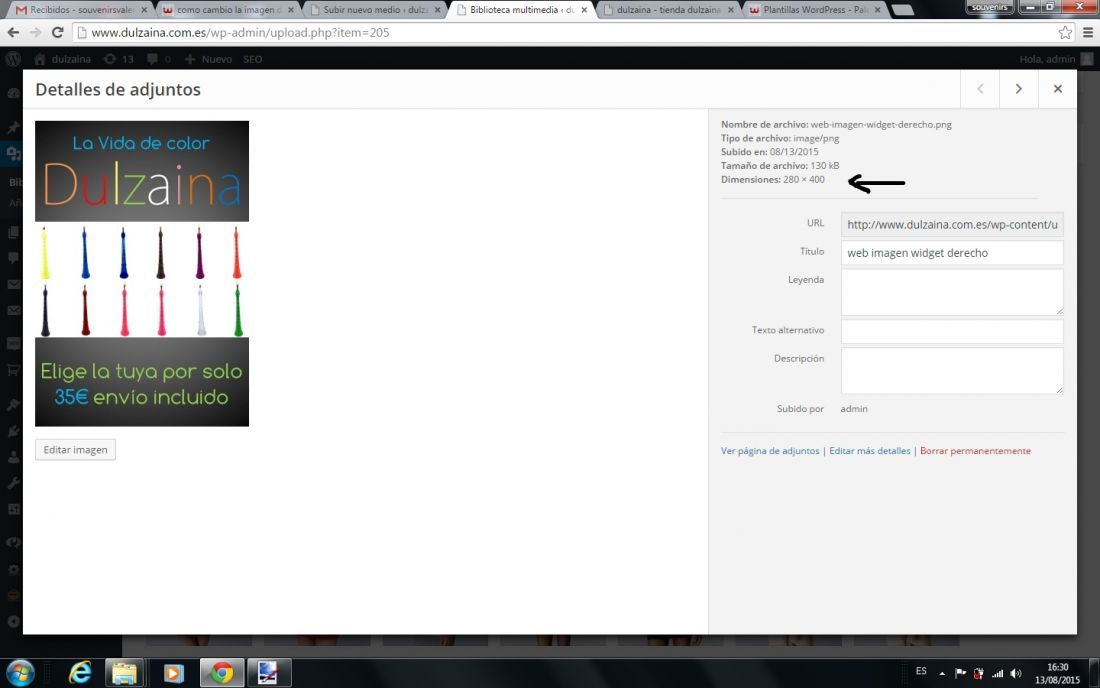Open the Nuevo menu in admin bar
Screen dimensions: 1100x688
208,59
